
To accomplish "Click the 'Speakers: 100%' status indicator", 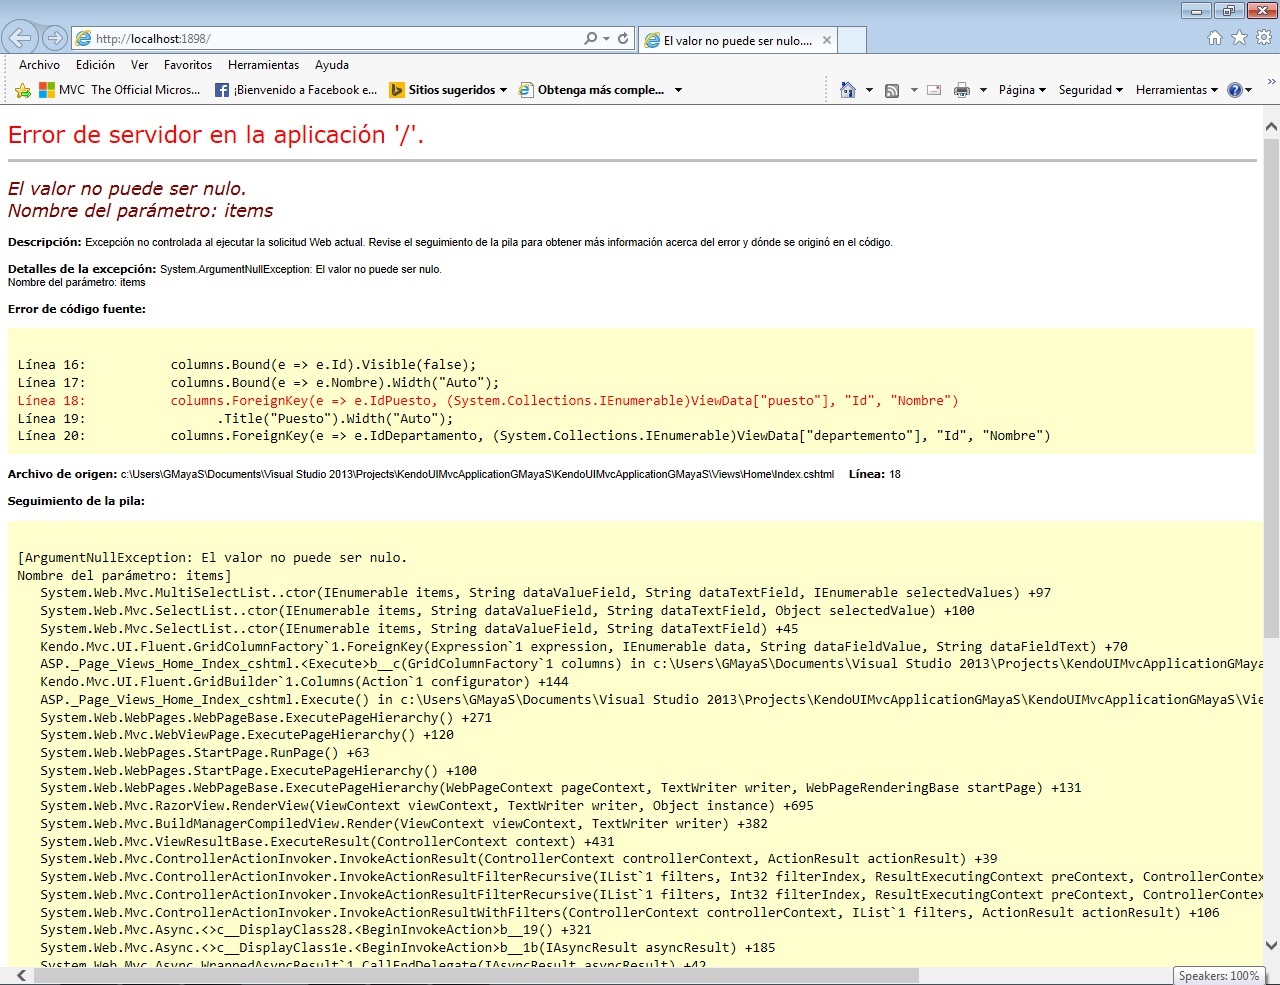I will [1218, 976].
